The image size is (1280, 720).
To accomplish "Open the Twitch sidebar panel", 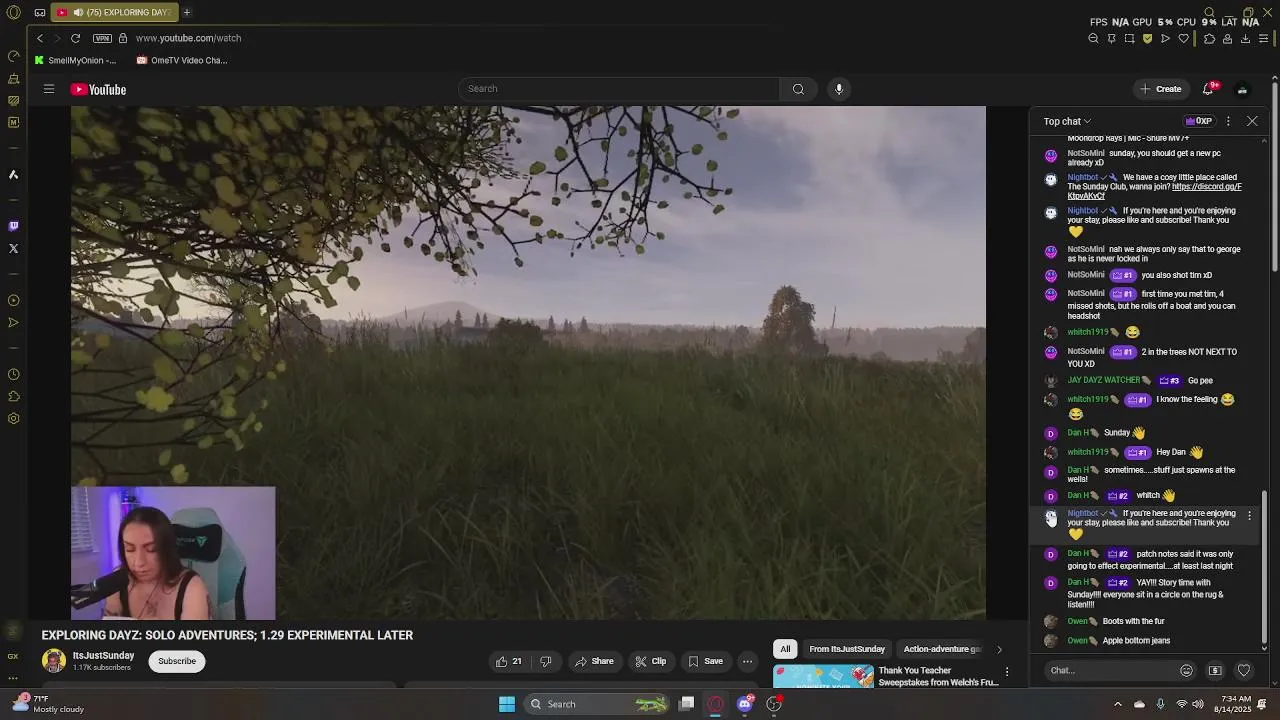I will point(13,226).
